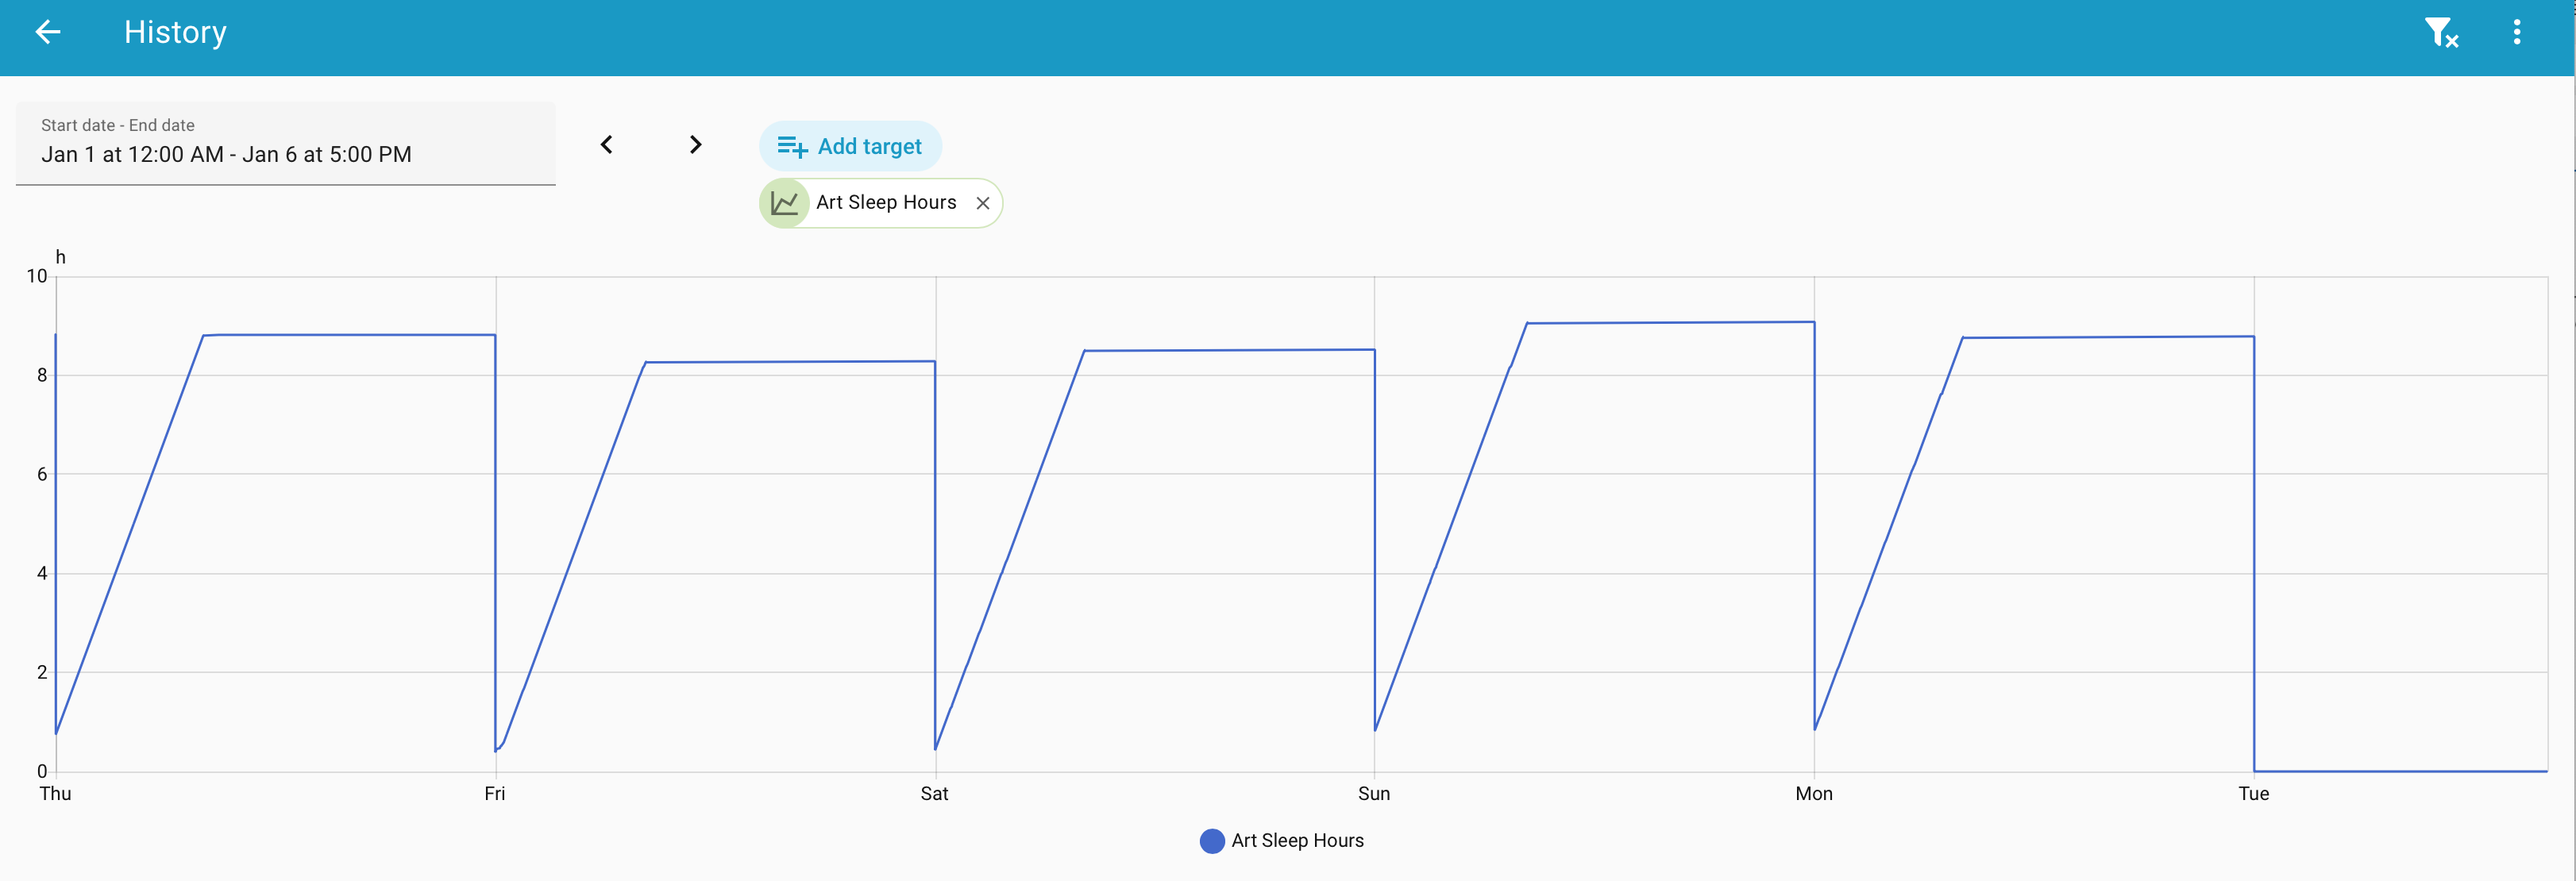Go to next date range chevron

695,145
